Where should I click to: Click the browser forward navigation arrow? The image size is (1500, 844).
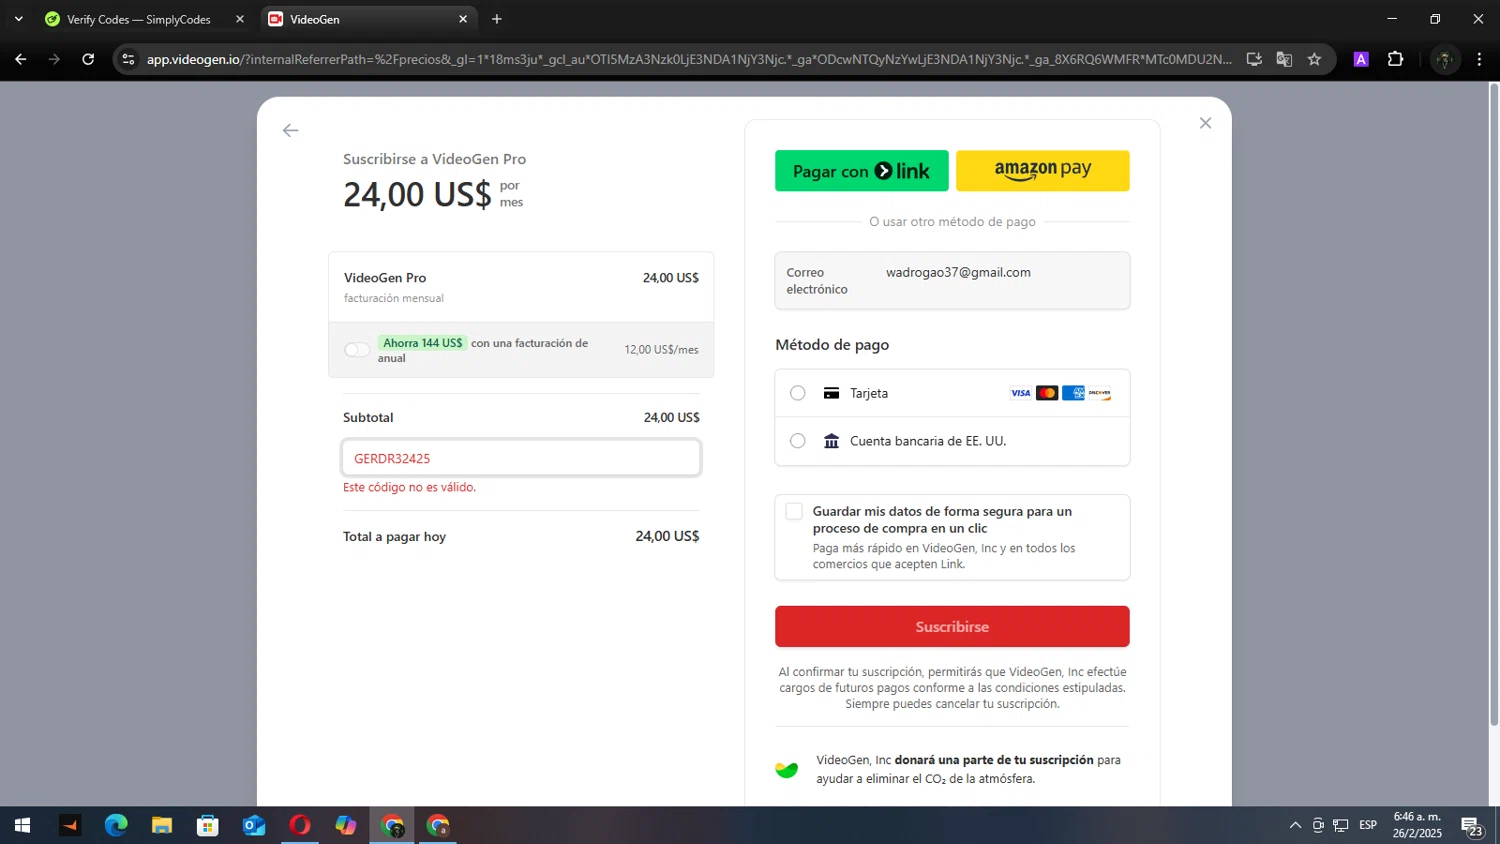pyautogui.click(x=54, y=59)
